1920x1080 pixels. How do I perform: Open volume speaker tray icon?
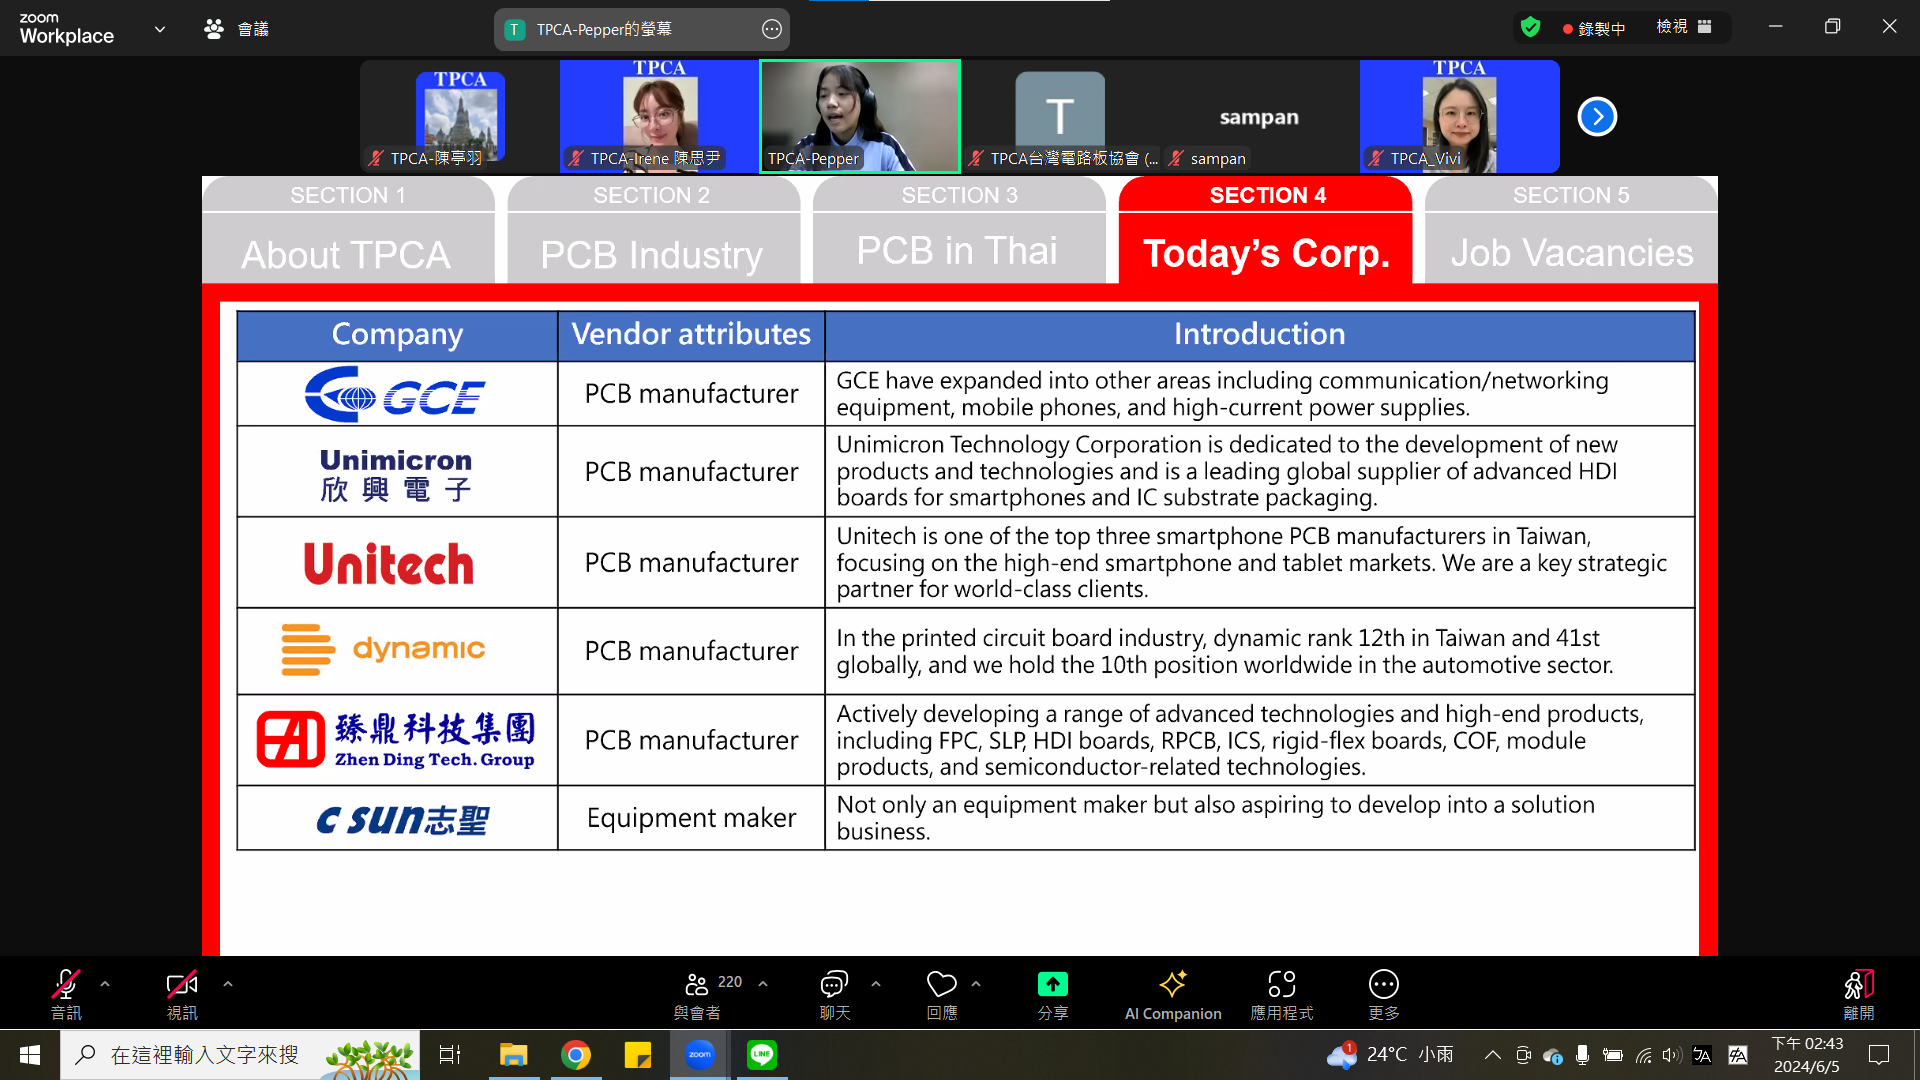[x=1672, y=1055]
